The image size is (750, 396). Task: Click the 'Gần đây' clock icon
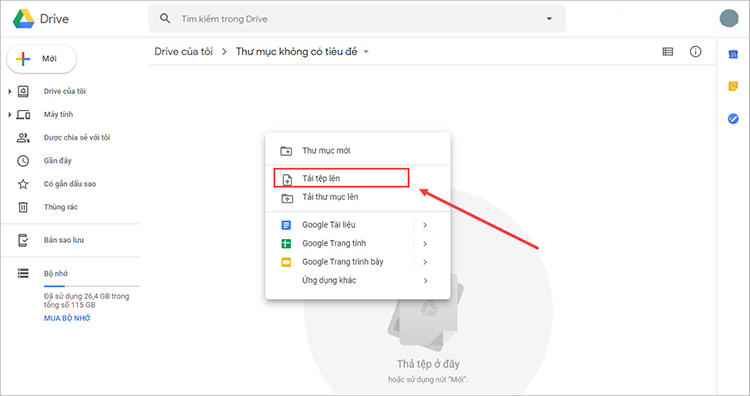[x=23, y=161]
